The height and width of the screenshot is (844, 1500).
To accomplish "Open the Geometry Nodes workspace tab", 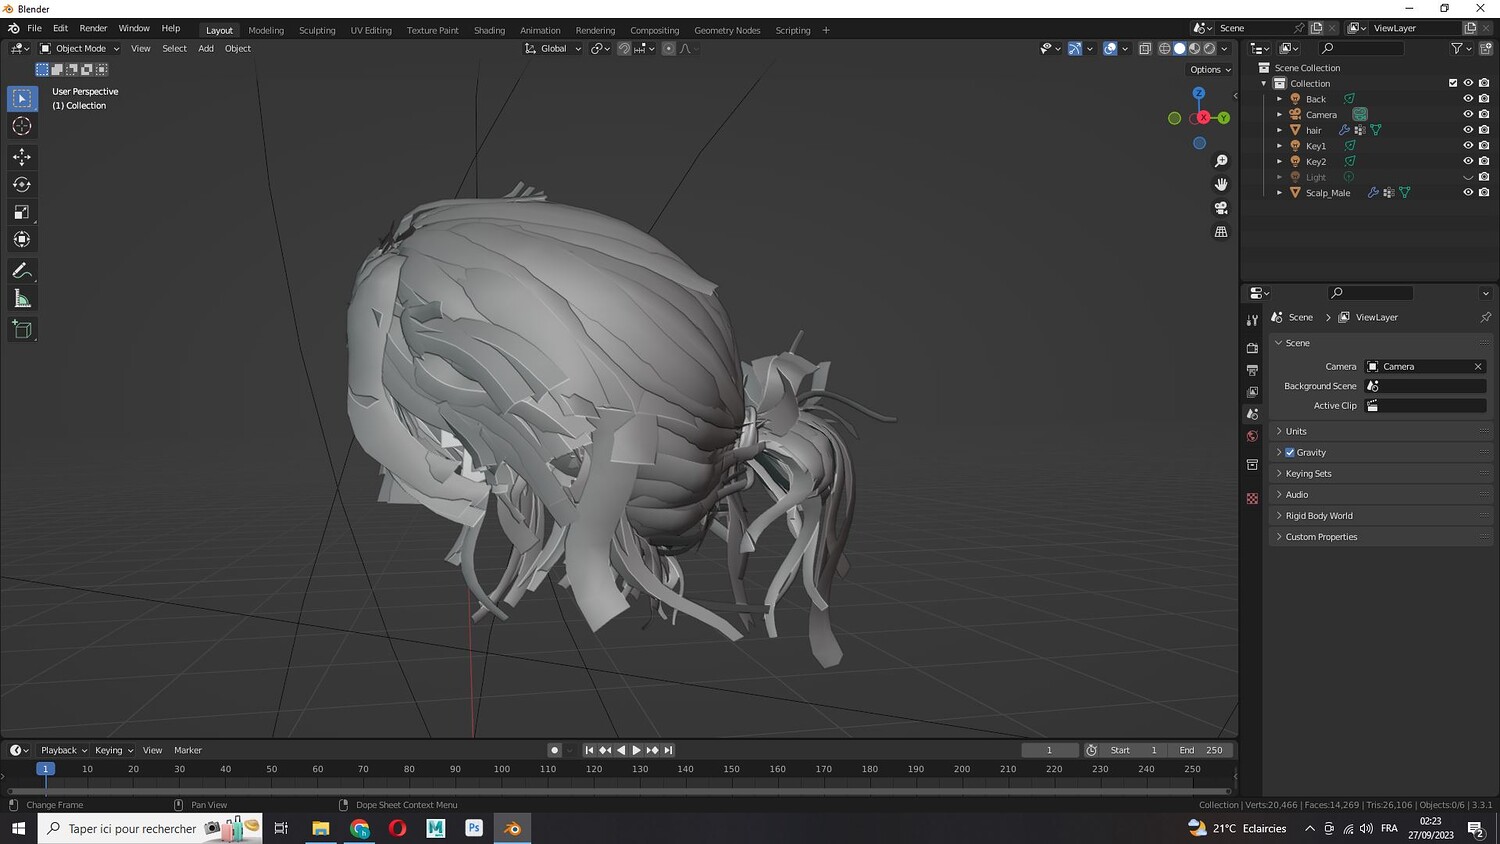I will pos(727,30).
